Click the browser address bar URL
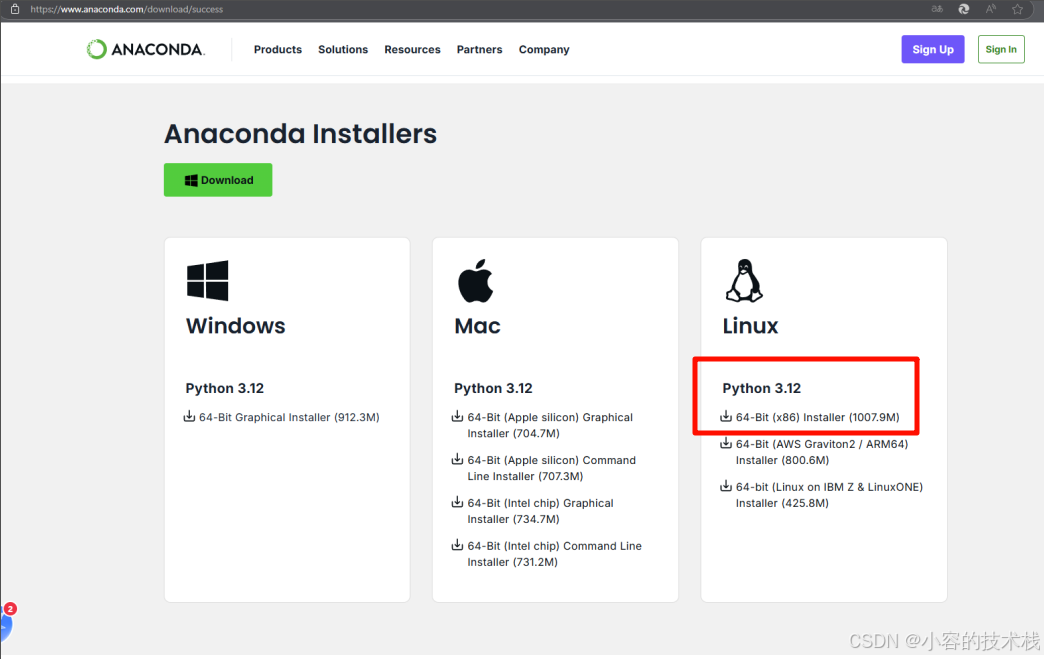 127,9
